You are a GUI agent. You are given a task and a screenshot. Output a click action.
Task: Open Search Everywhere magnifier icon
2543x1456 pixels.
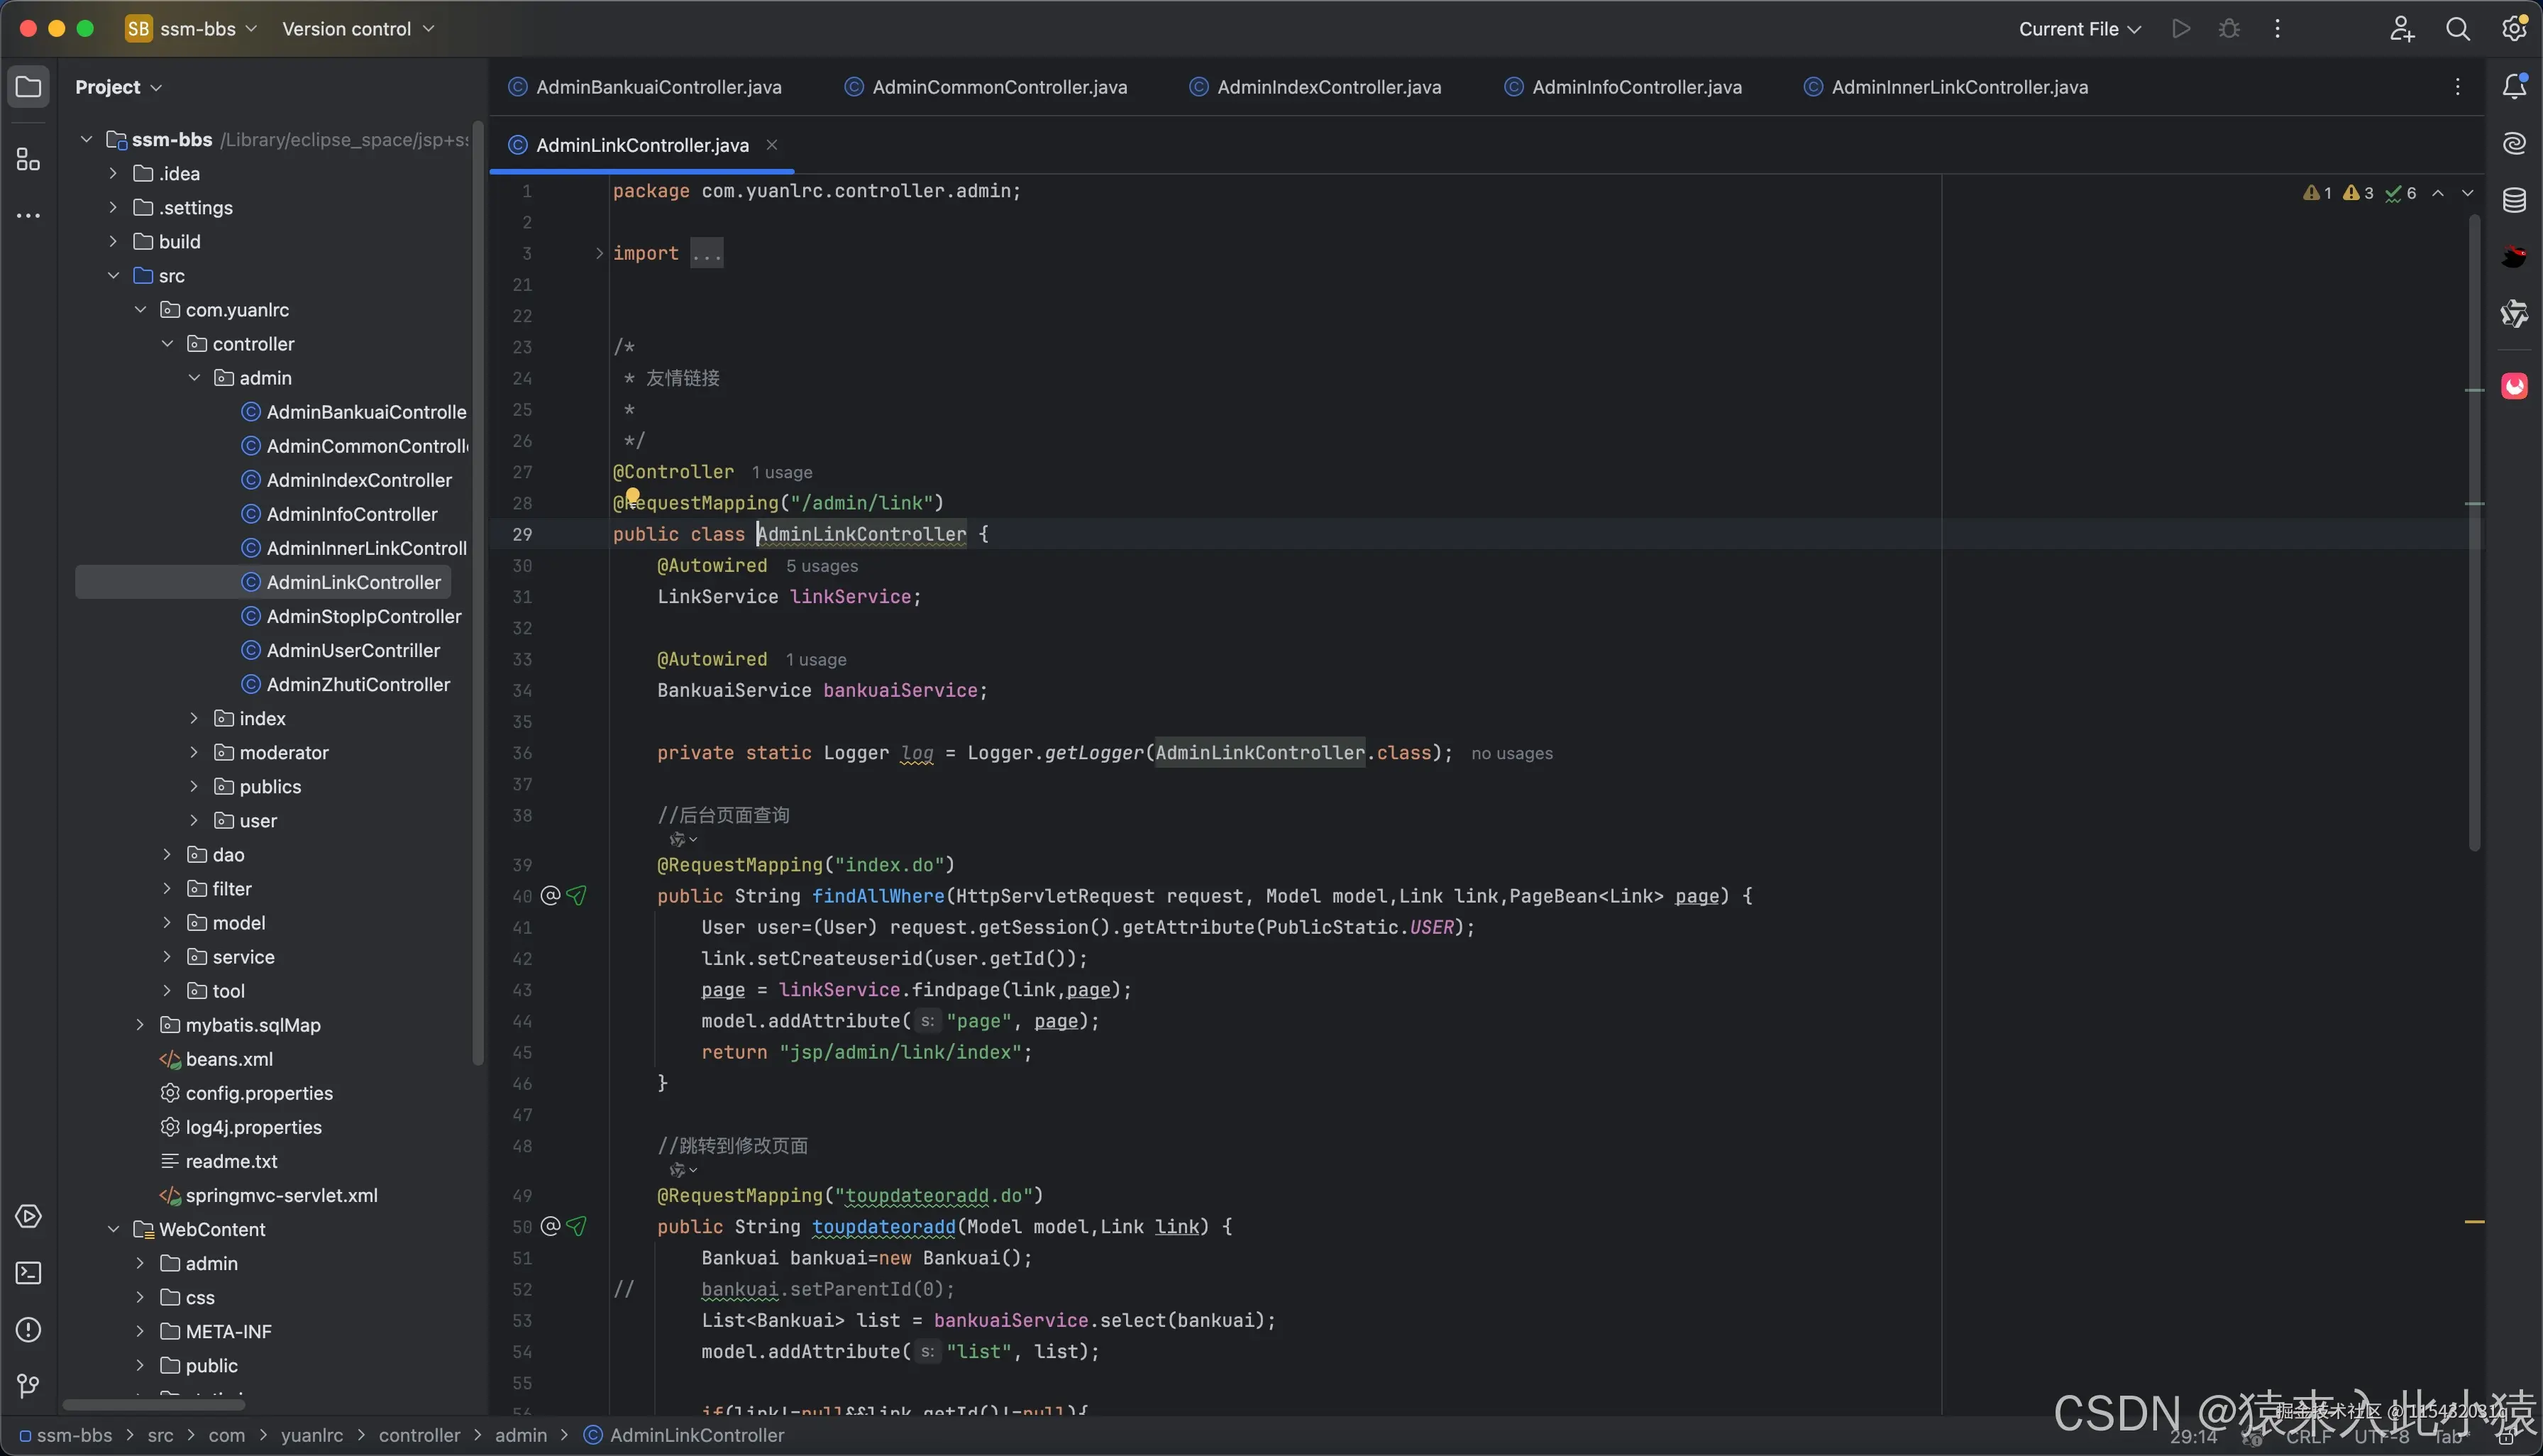pos(2457,29)
